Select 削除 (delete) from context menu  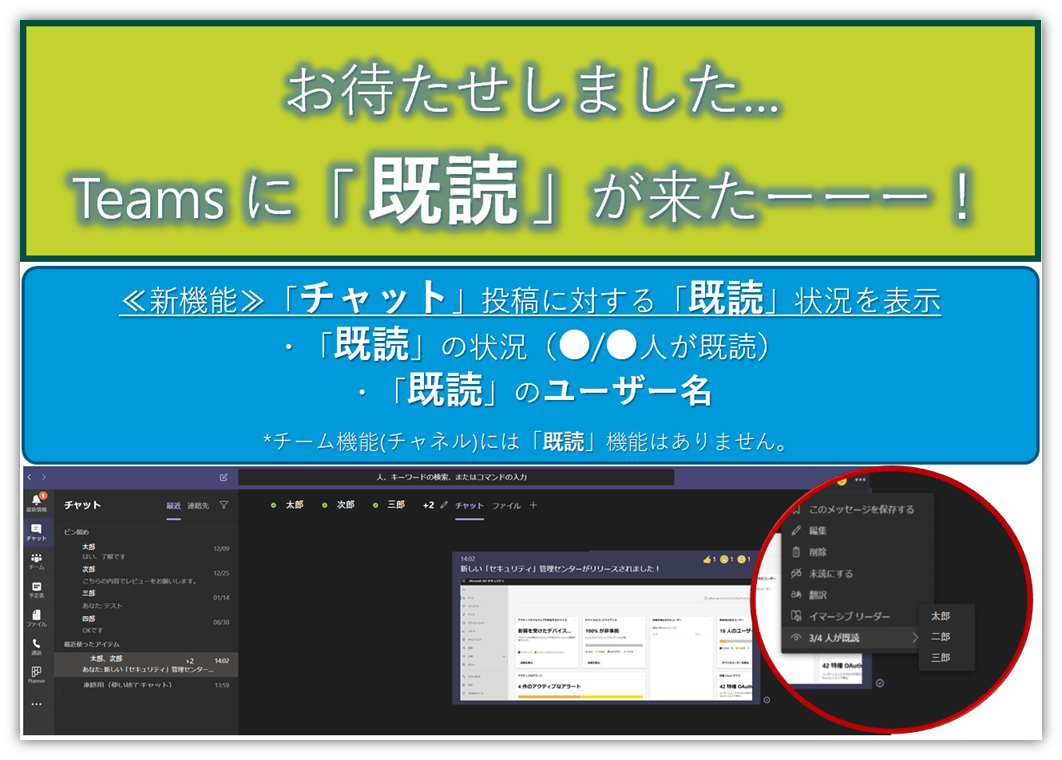(x=818, y=552)
